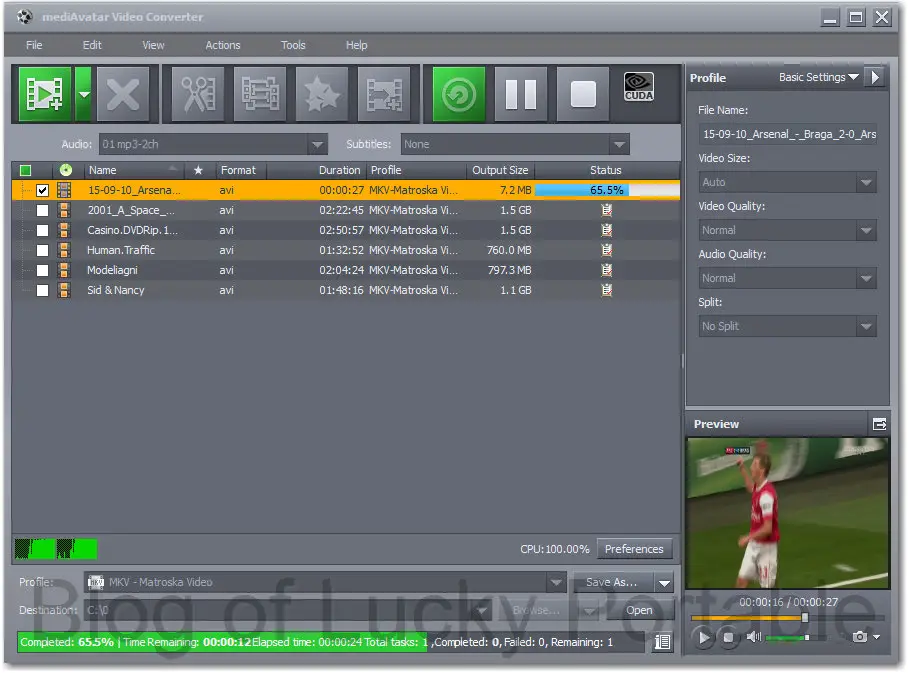The image size is (908, 673).
Task: Open the Add File dropdown arrow
Action: coord(84,94)
